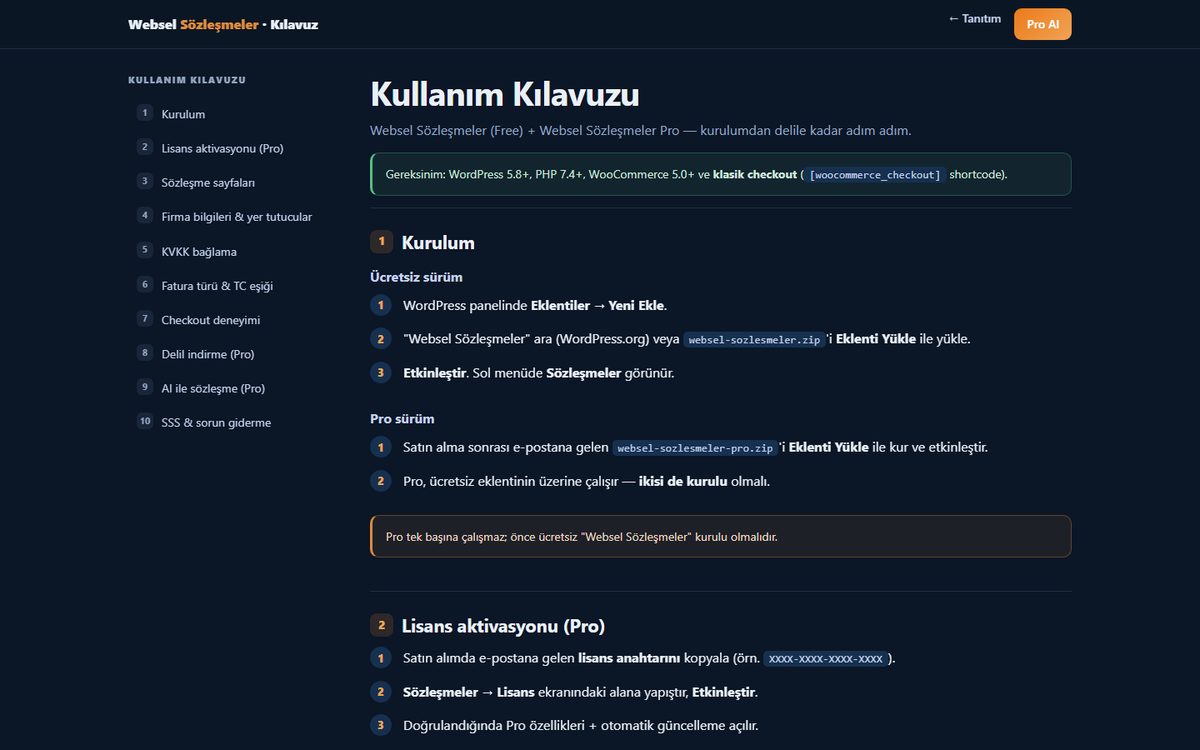This screenshot has width=1200, height=750.
Task: Follow the ← Tanıtım link in header
Action: [x=975, y=19]
